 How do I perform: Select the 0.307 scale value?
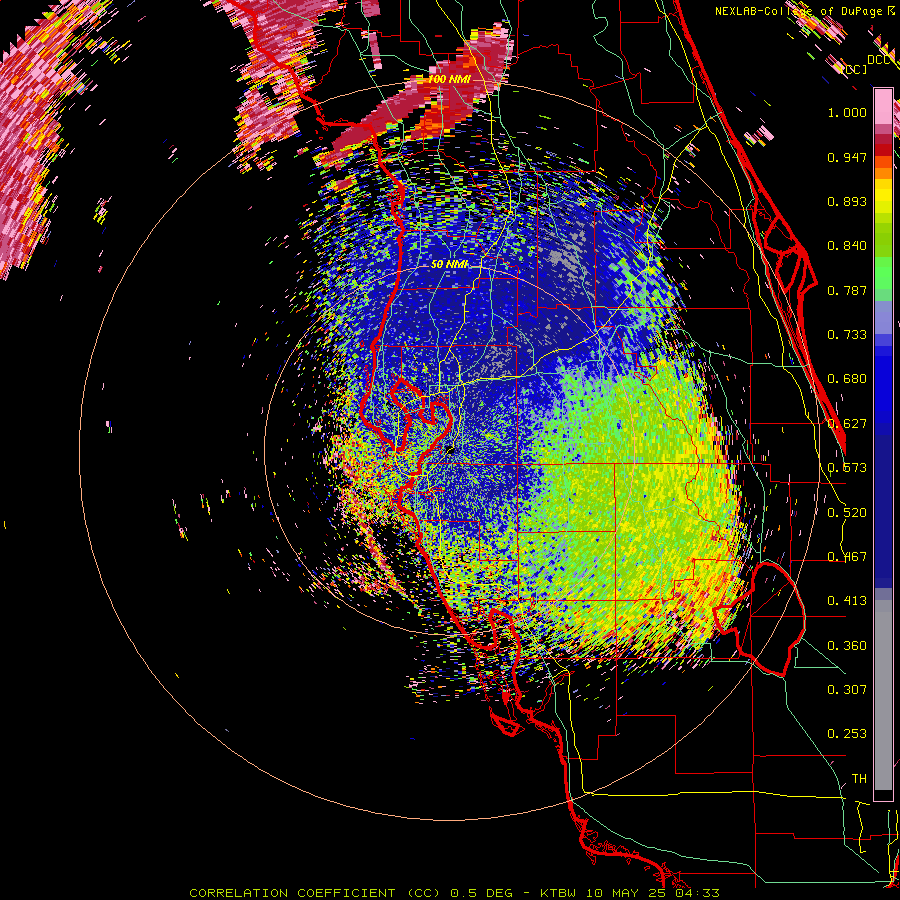point(847,690)
